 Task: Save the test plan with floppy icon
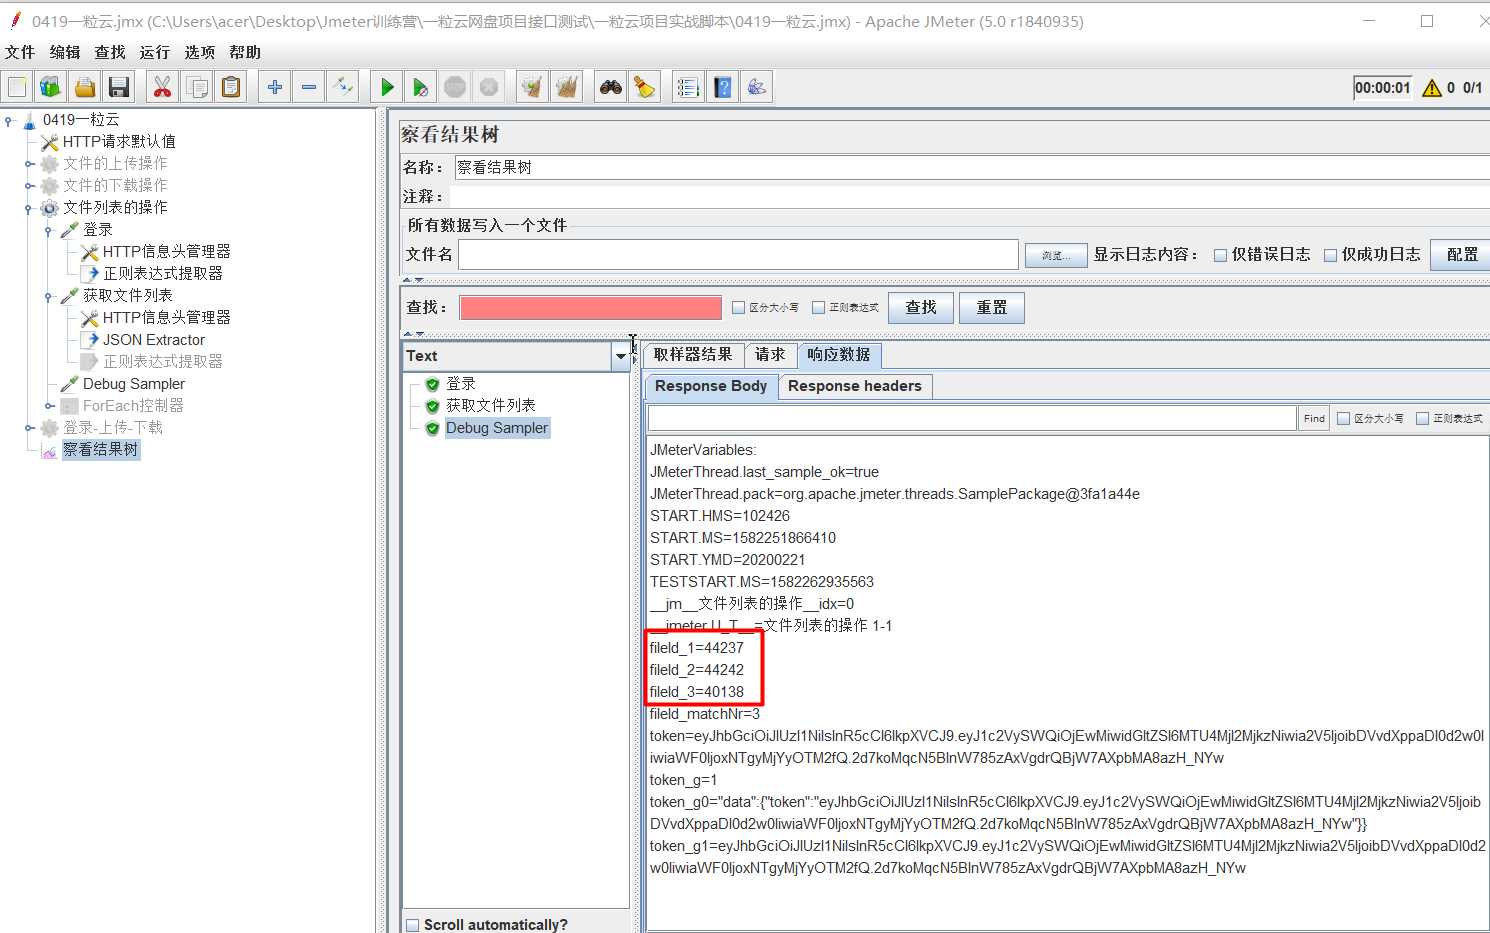[x=118, y=87]
